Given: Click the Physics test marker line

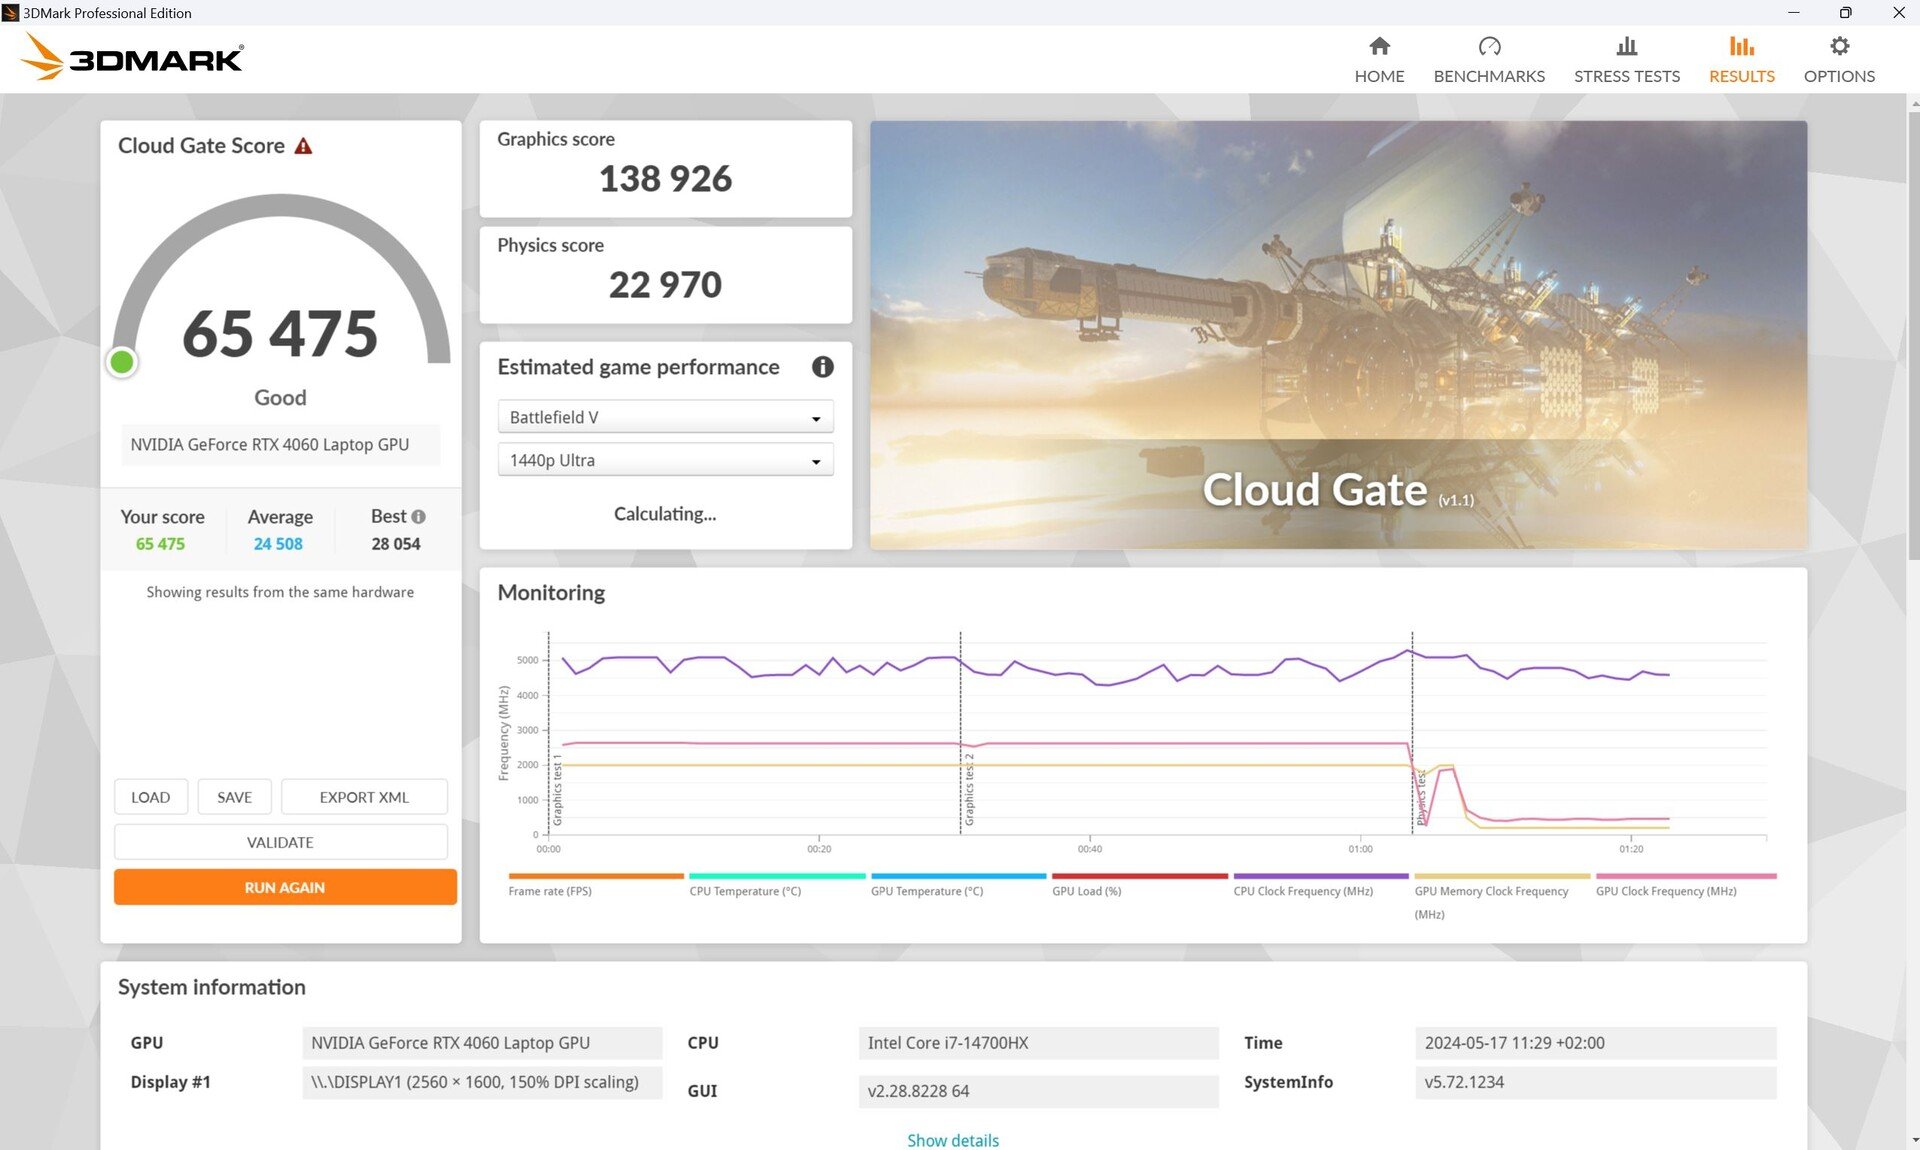Looking at the screenshot, I should [x=1412, y=732].
